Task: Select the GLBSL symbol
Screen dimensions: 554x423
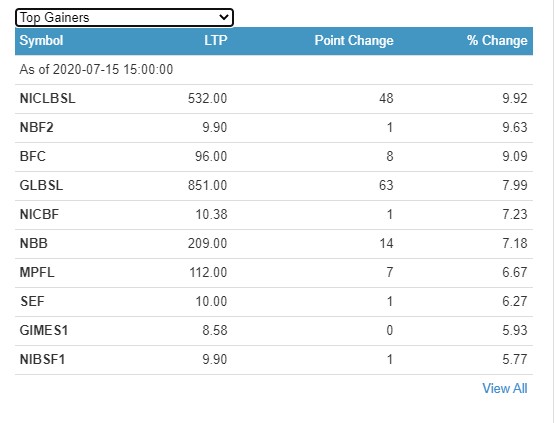Action: (x=41, y=185)
